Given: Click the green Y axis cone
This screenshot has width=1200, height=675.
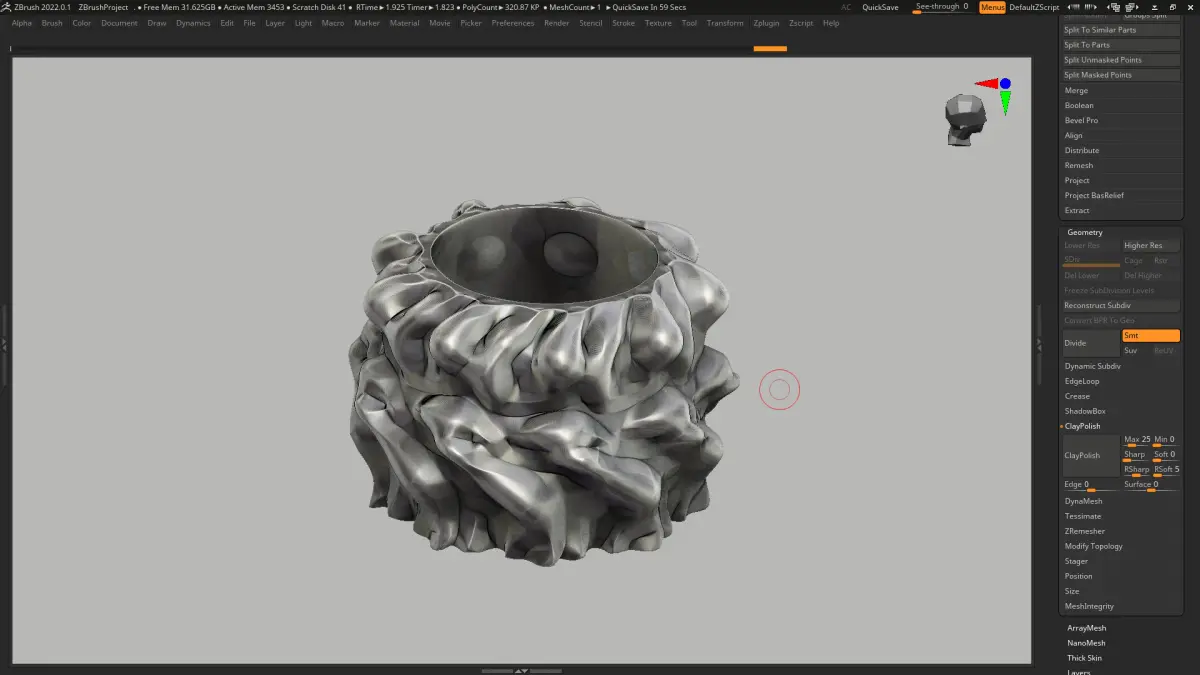Looking at the screenshot, I should (1005, 102).
